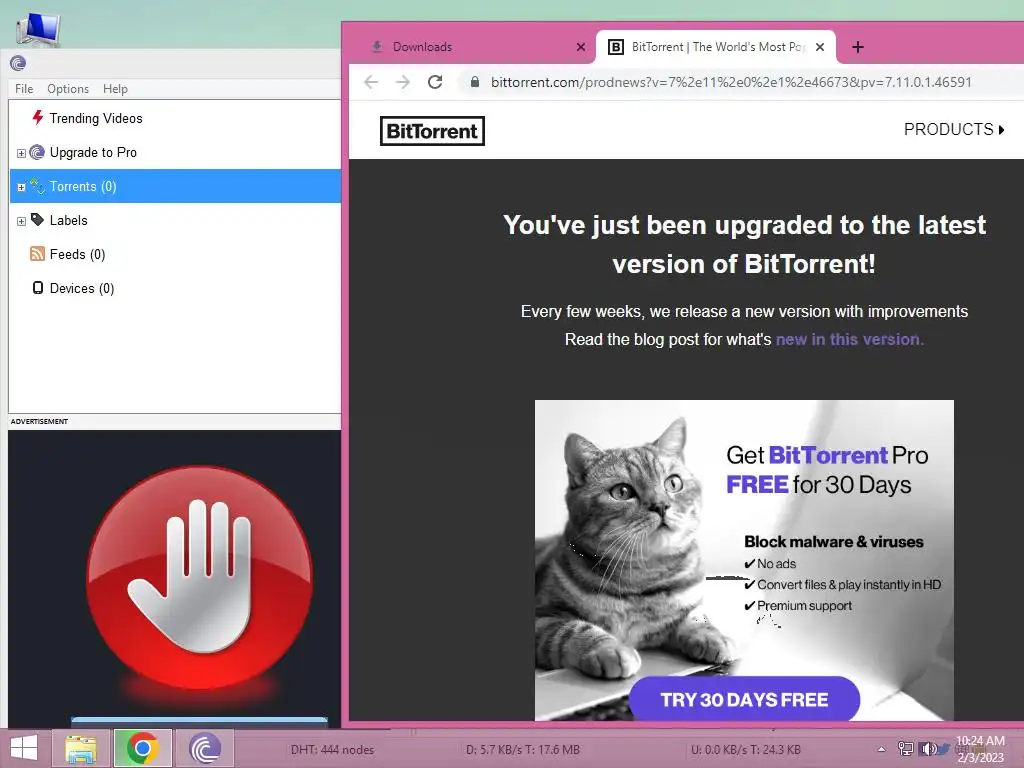1024x768 pixels.
Task: Click the Twitter bird icon in status bar
Action: point(944,748)
